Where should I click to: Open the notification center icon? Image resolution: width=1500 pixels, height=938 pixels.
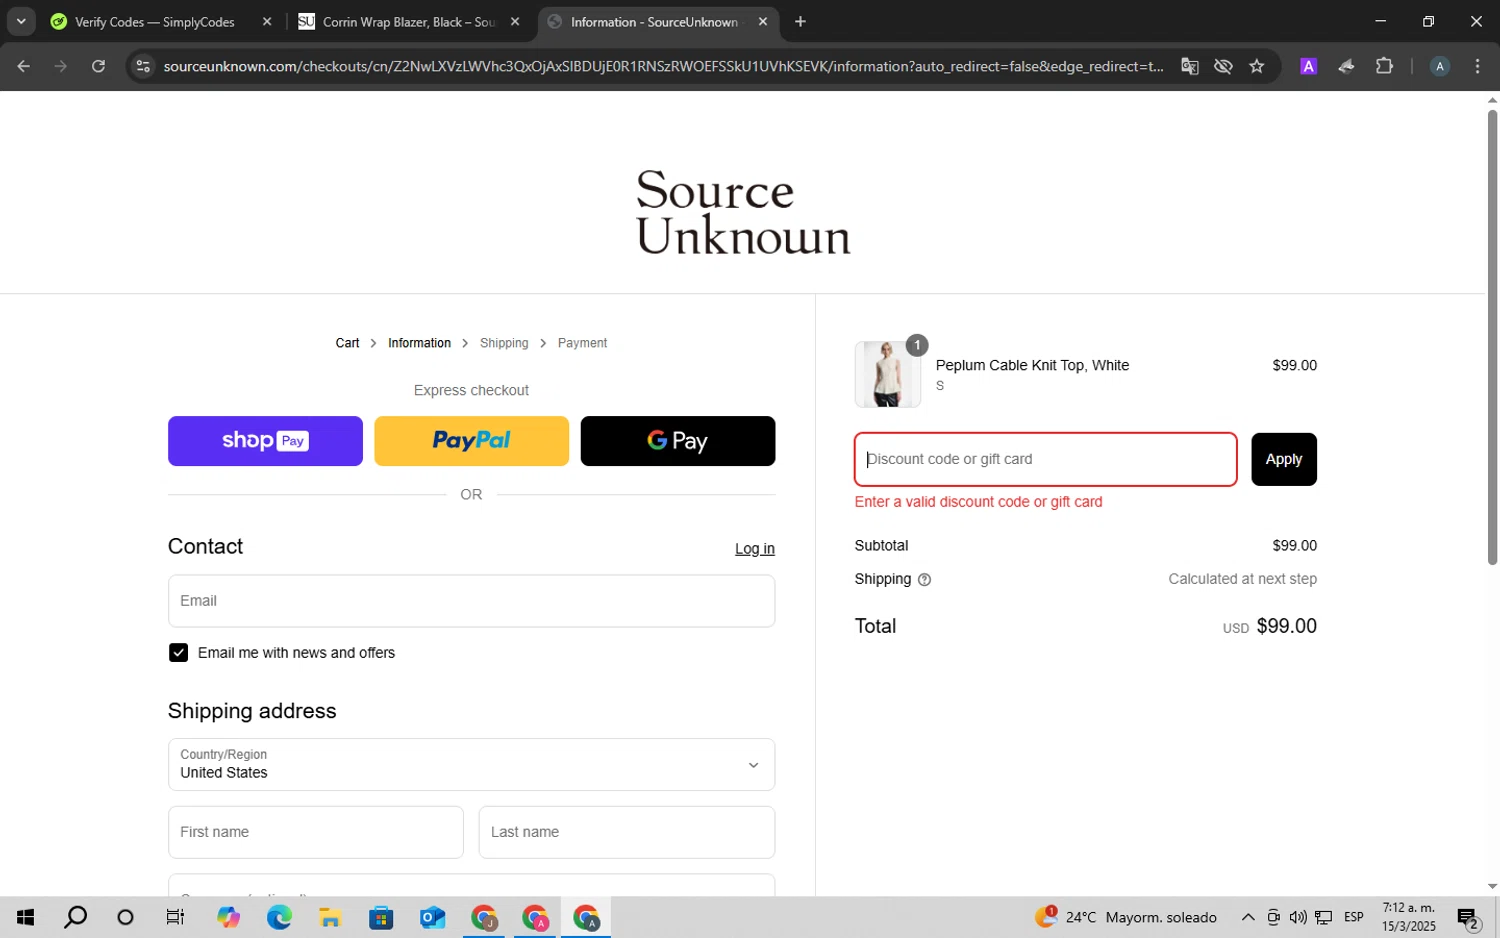[x=1468, y=917]
